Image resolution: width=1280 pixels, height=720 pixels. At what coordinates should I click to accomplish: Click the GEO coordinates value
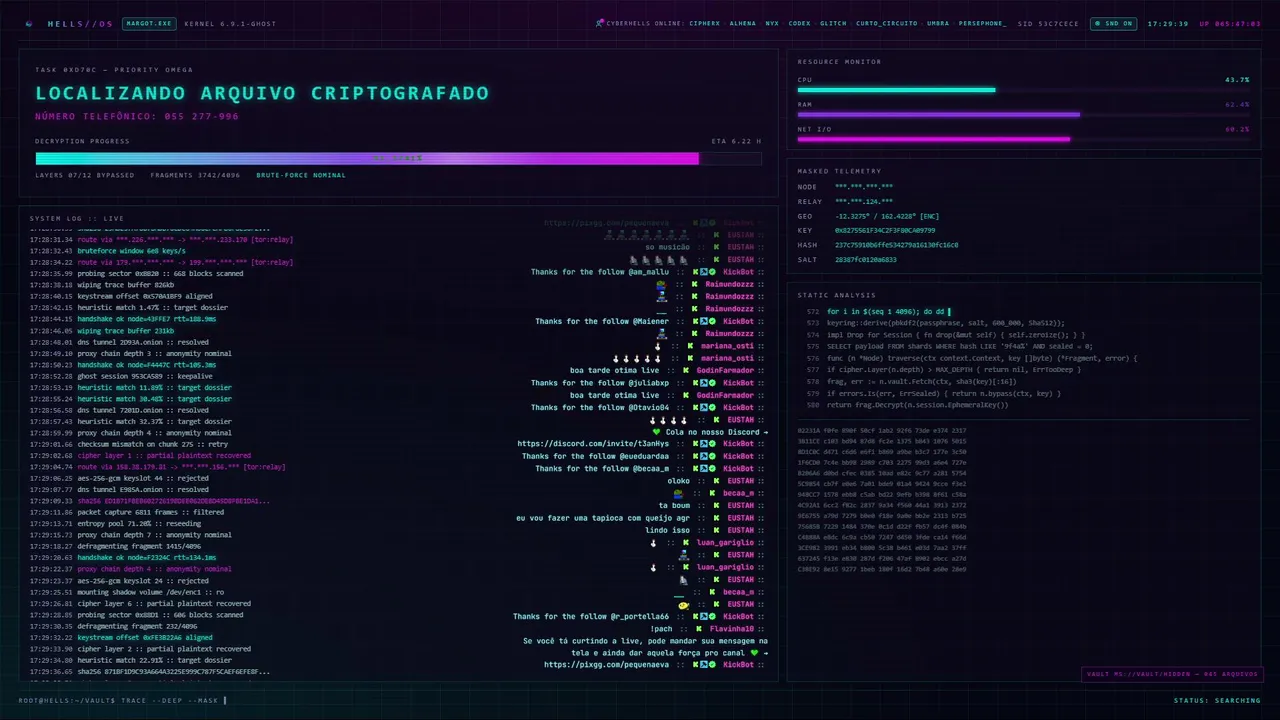(888, 216)
